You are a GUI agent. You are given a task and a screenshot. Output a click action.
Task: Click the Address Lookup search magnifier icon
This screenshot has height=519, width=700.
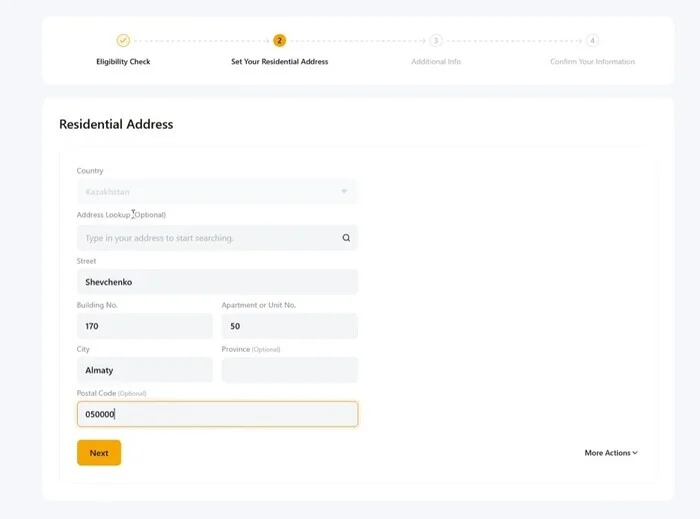tap(346, 238)
